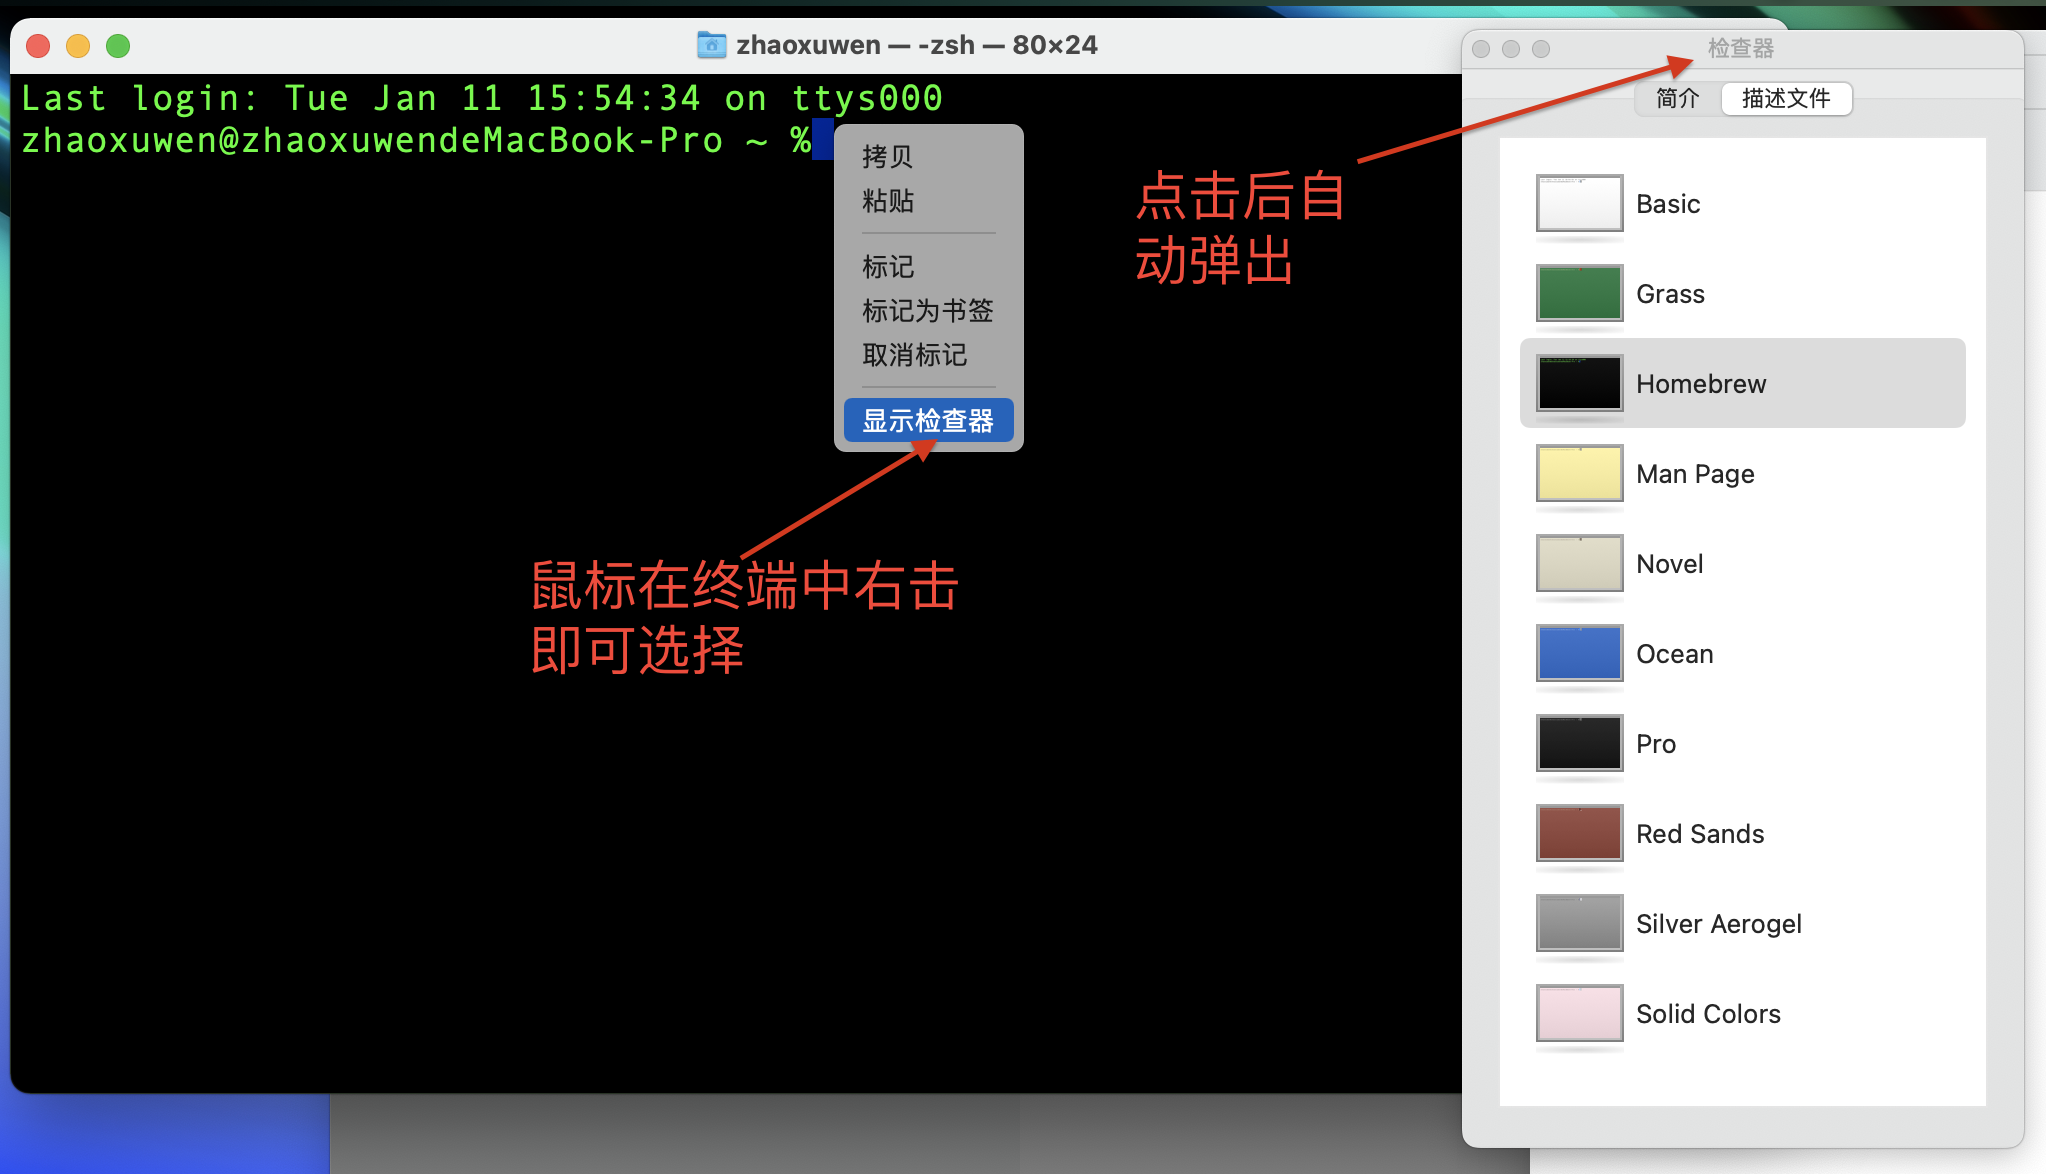This screenshot has height=1174, width=2046.
Task: Click the 显示检查器 button
Action: tap(928, 420)
